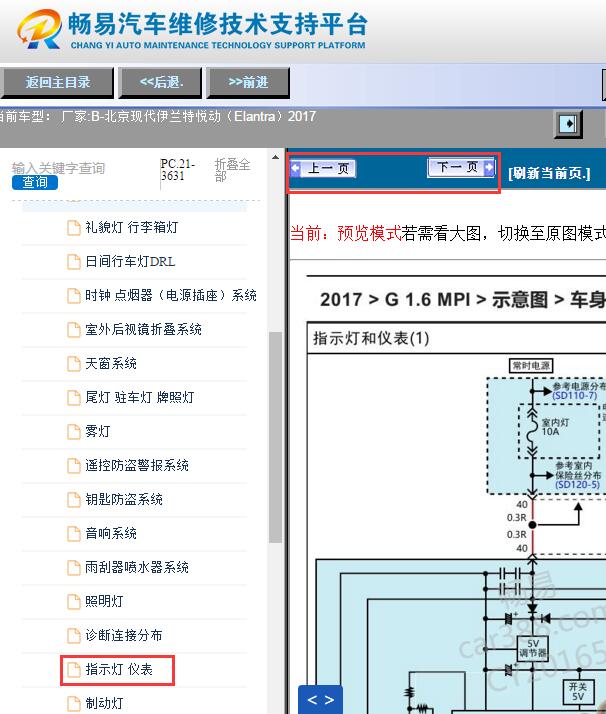The width and height of the screenshot is (606, 714).
Task: Open 礼貌灯 行李箱灯 entry
Action: point(132,227)
